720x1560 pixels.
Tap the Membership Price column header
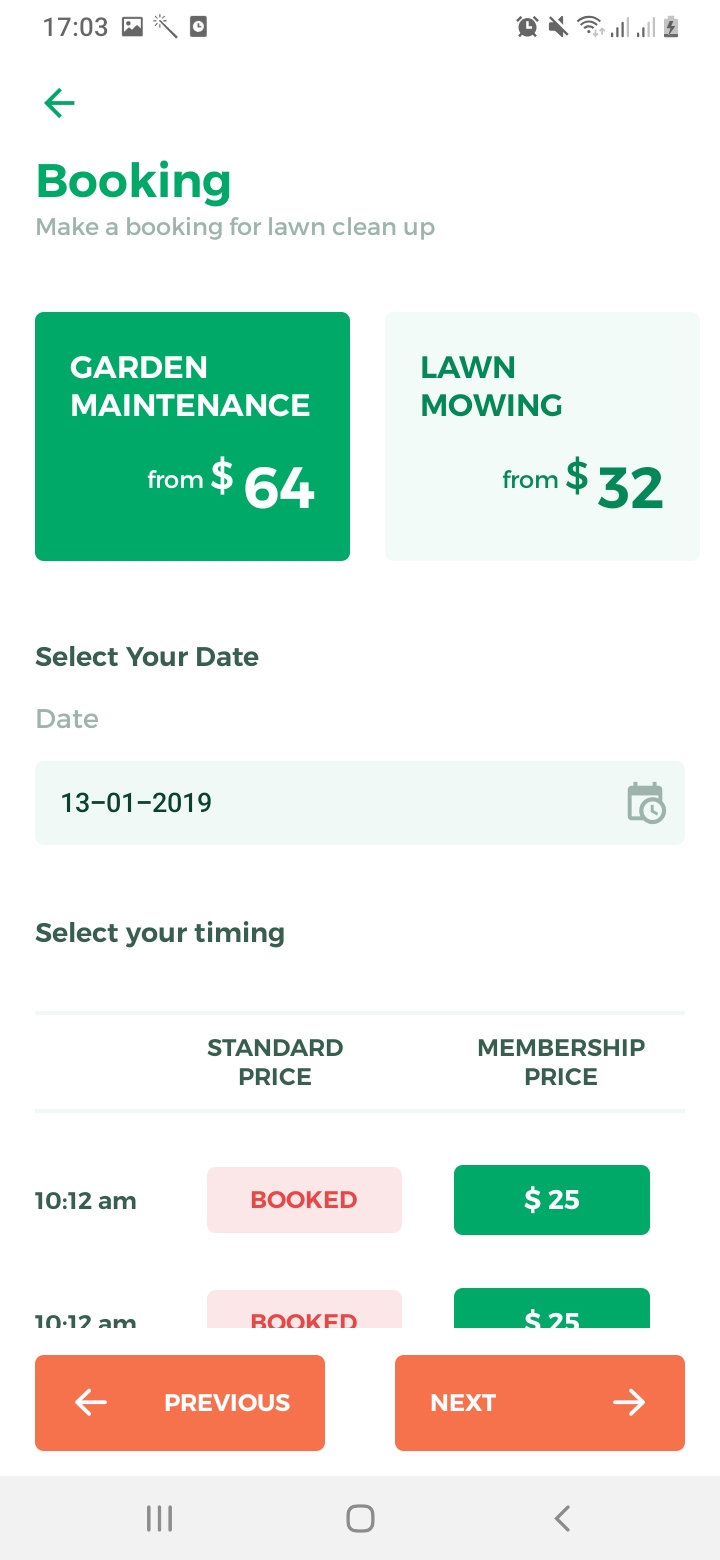pyautogui.click(x=561, y=1062)
